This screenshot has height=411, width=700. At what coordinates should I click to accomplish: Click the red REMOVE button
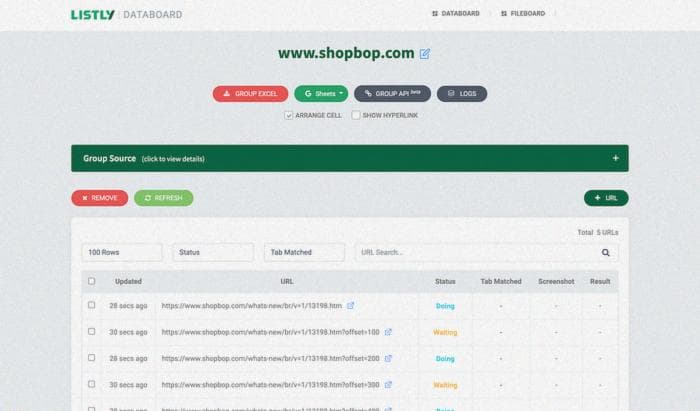(100, 198)
